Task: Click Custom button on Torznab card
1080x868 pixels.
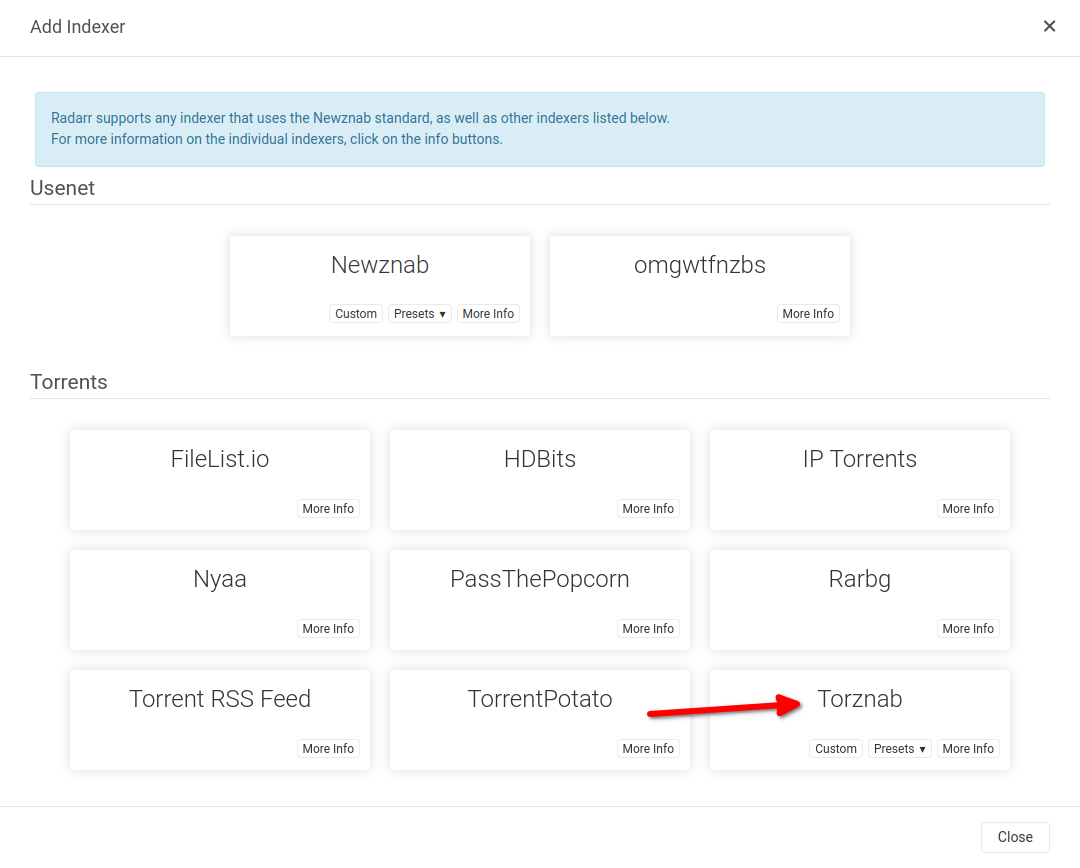Action: coord(835,748)
